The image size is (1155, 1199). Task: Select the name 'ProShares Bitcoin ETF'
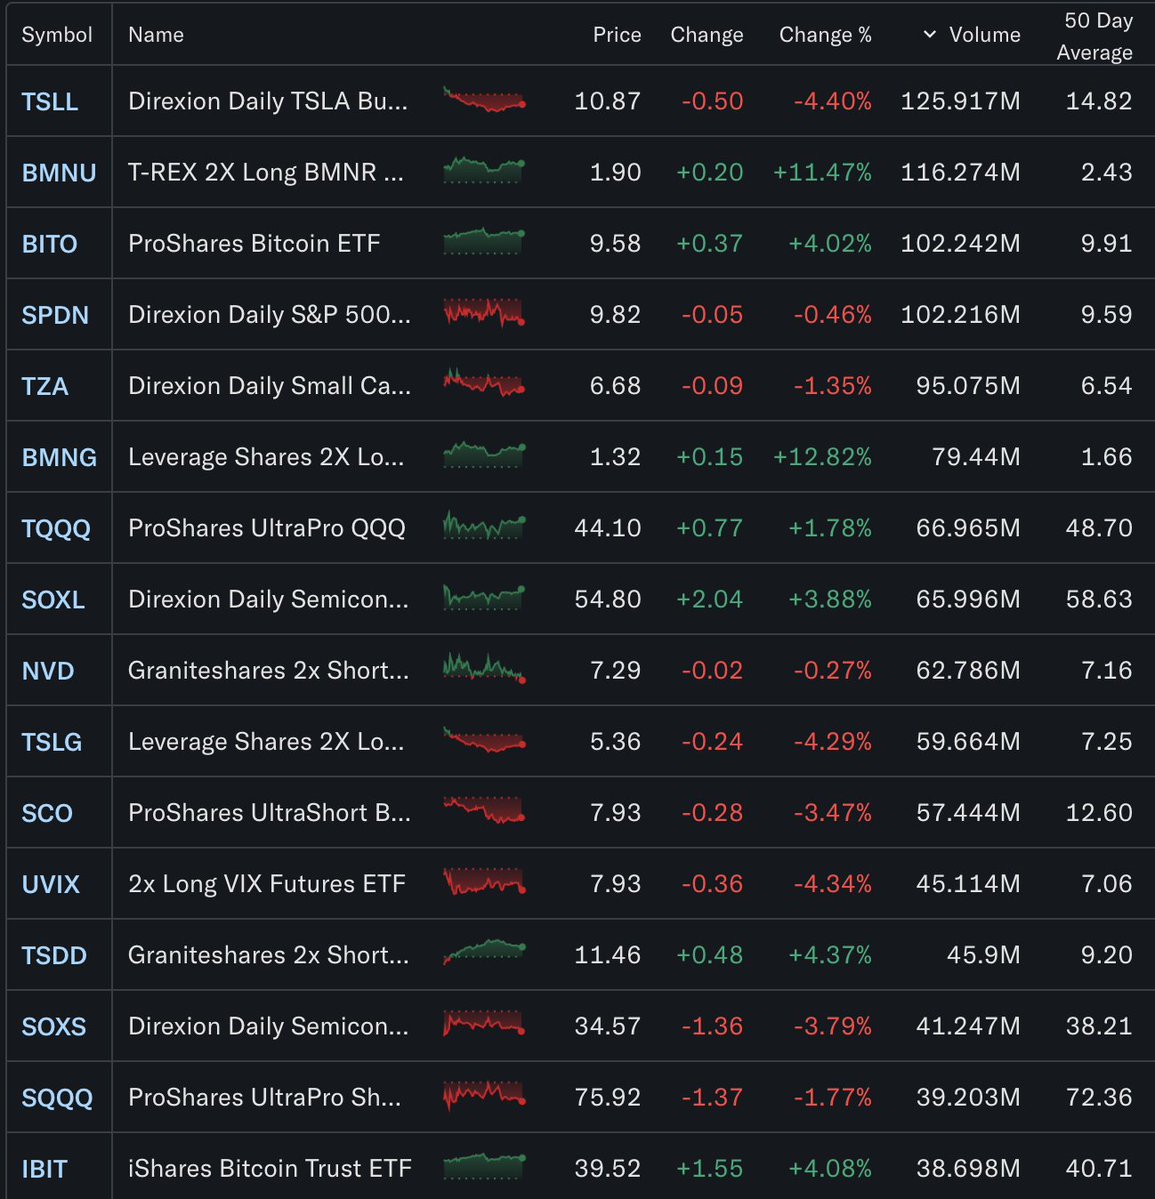(254, 244)
